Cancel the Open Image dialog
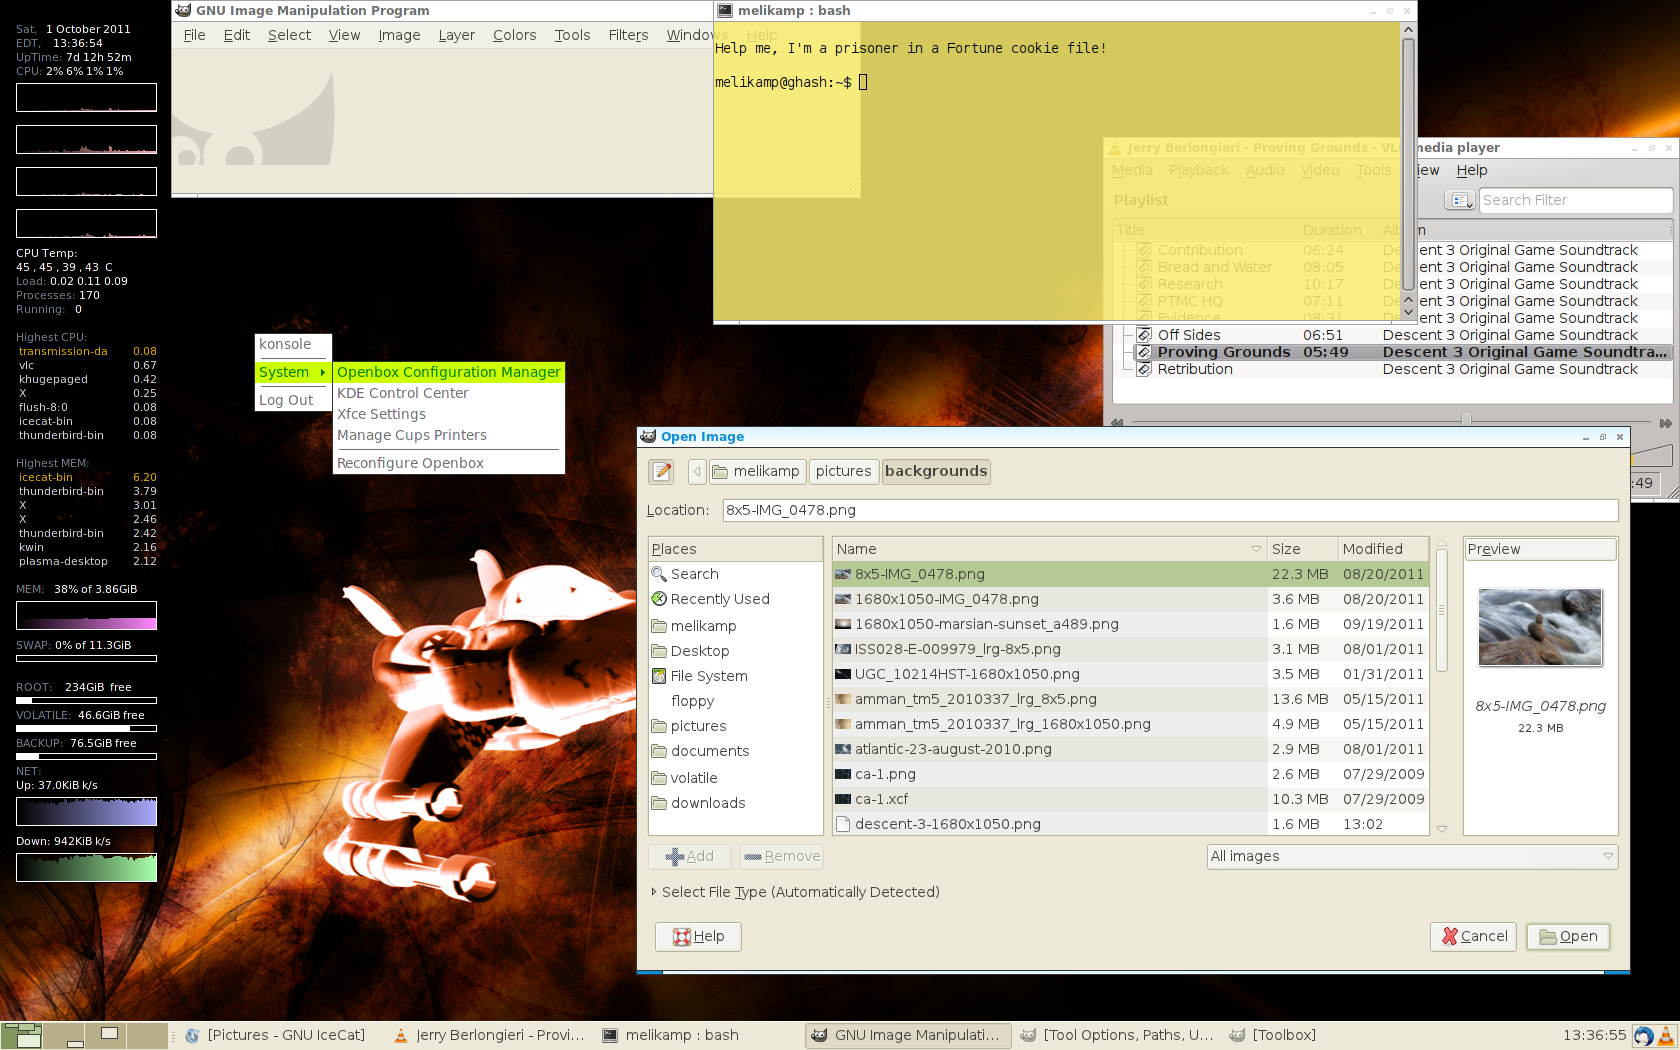1680x1050 pixels. coord(1474,937)
